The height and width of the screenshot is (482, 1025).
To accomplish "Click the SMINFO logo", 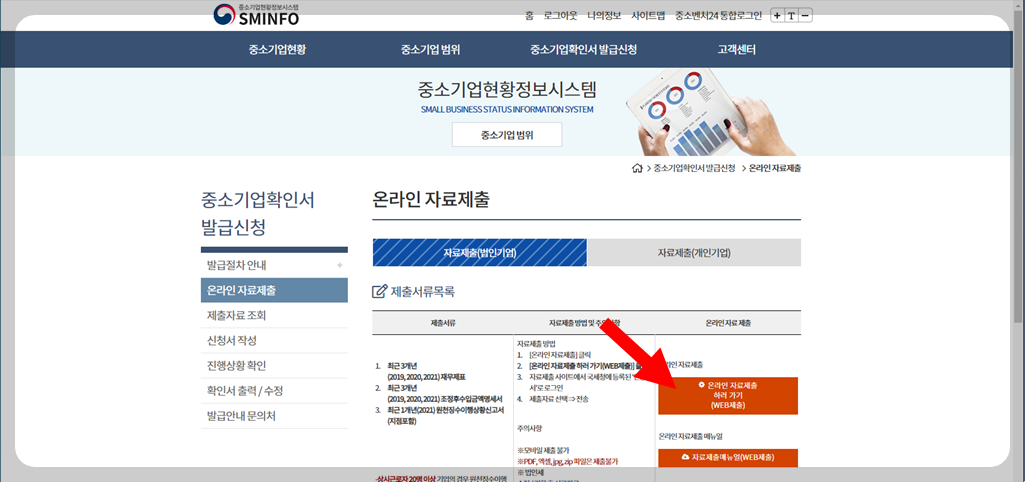I will (x=256, y=15).
